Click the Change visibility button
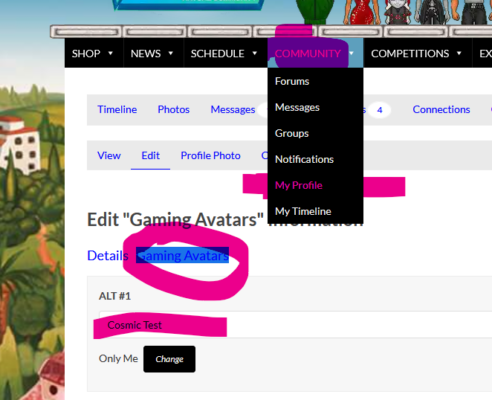 coord(169,359)
